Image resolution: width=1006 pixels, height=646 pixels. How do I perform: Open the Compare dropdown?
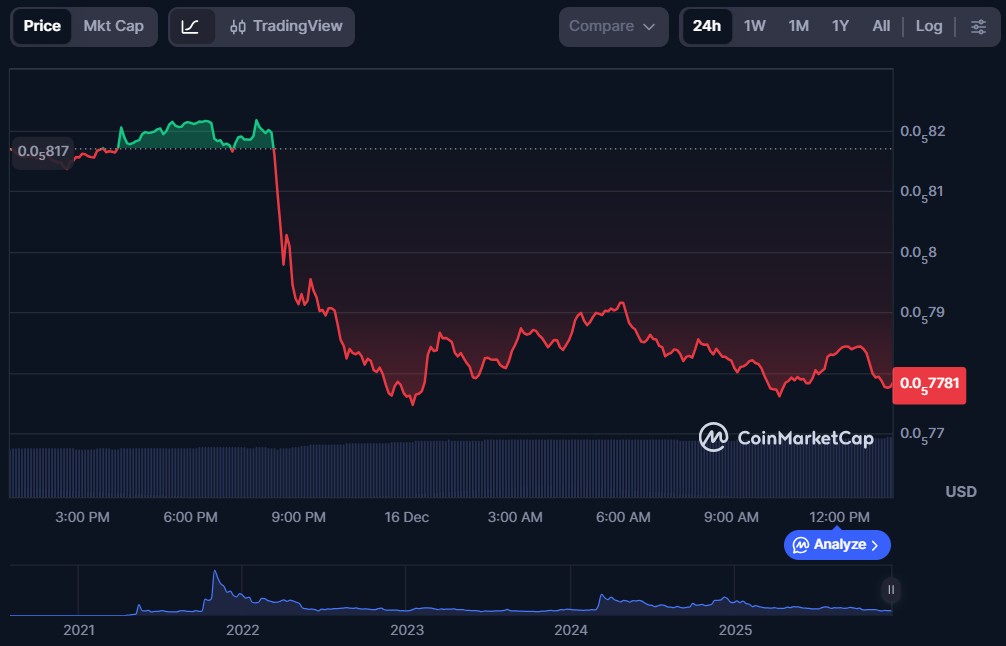pos(612,26)
